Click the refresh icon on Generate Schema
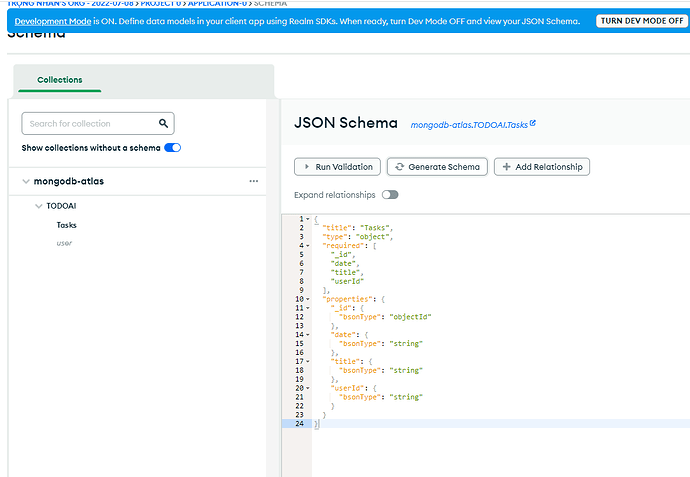 click(x=400, y=167)
